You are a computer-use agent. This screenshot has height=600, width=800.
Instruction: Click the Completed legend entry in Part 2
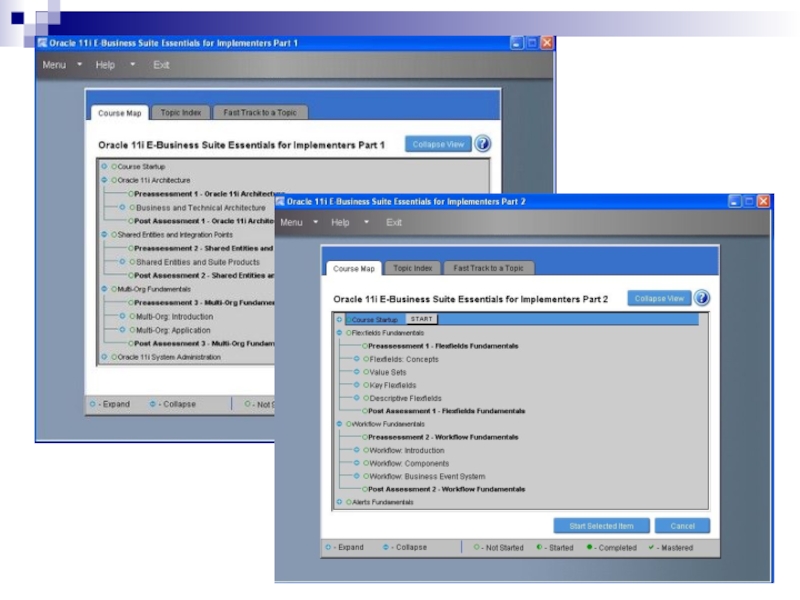611,547
